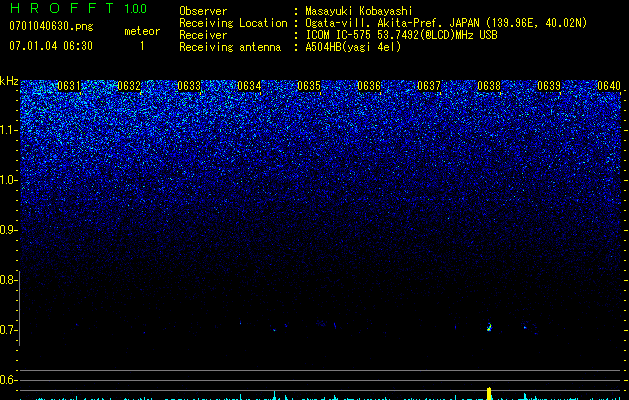Click the bright meteor echo near 0638
Viewport: 629px width, 400px height.
tap(489, 327)
